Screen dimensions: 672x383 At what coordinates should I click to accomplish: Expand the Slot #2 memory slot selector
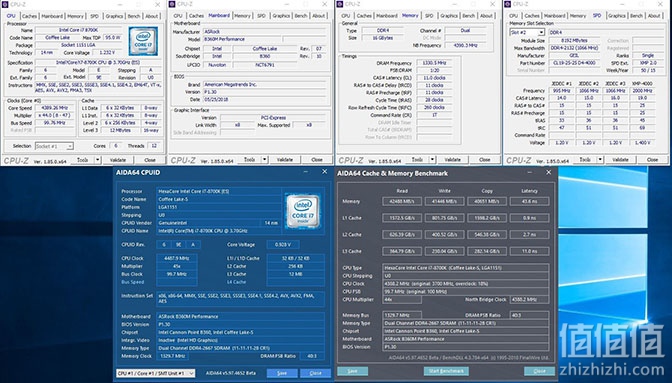point(541,33)
